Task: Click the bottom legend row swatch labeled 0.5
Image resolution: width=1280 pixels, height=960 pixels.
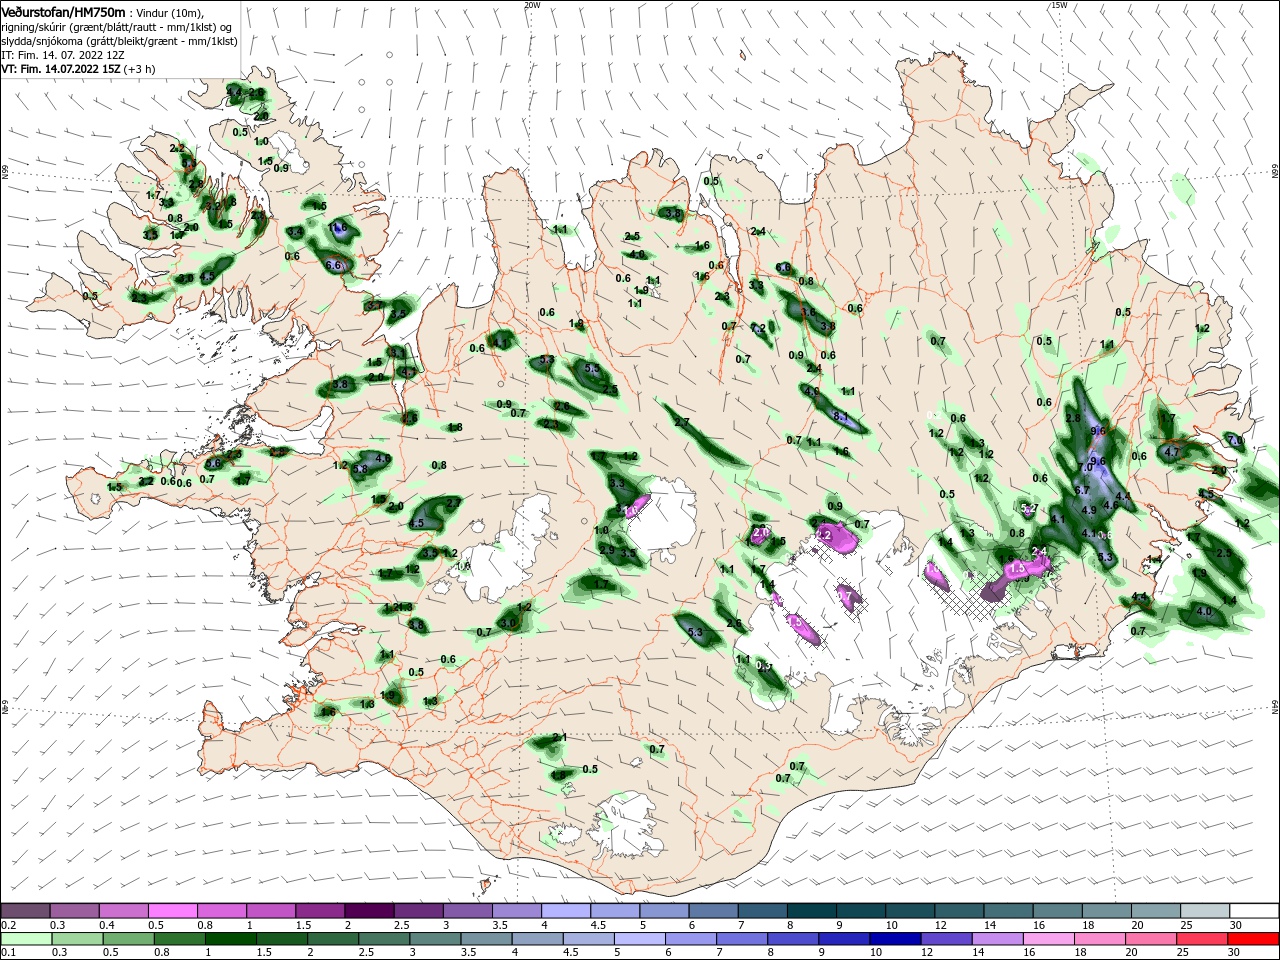Action: click(129, 939)
